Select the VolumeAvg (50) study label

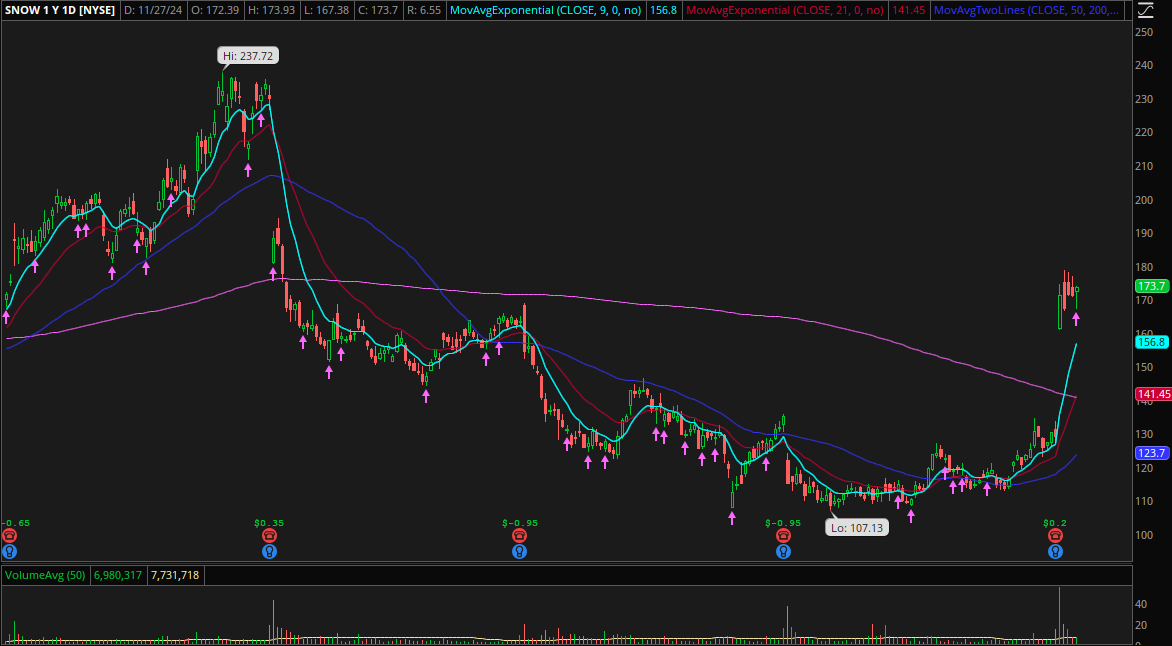(45, 576)
